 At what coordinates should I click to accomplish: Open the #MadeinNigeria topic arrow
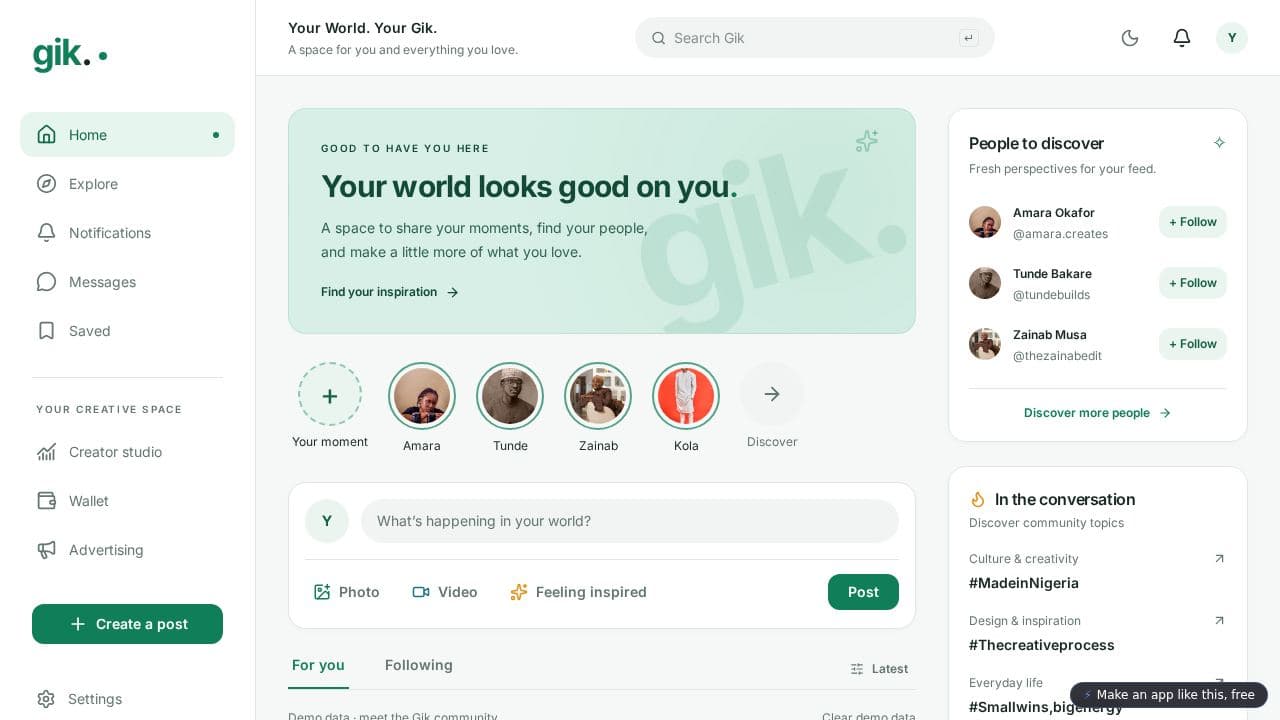point(1219,559)
